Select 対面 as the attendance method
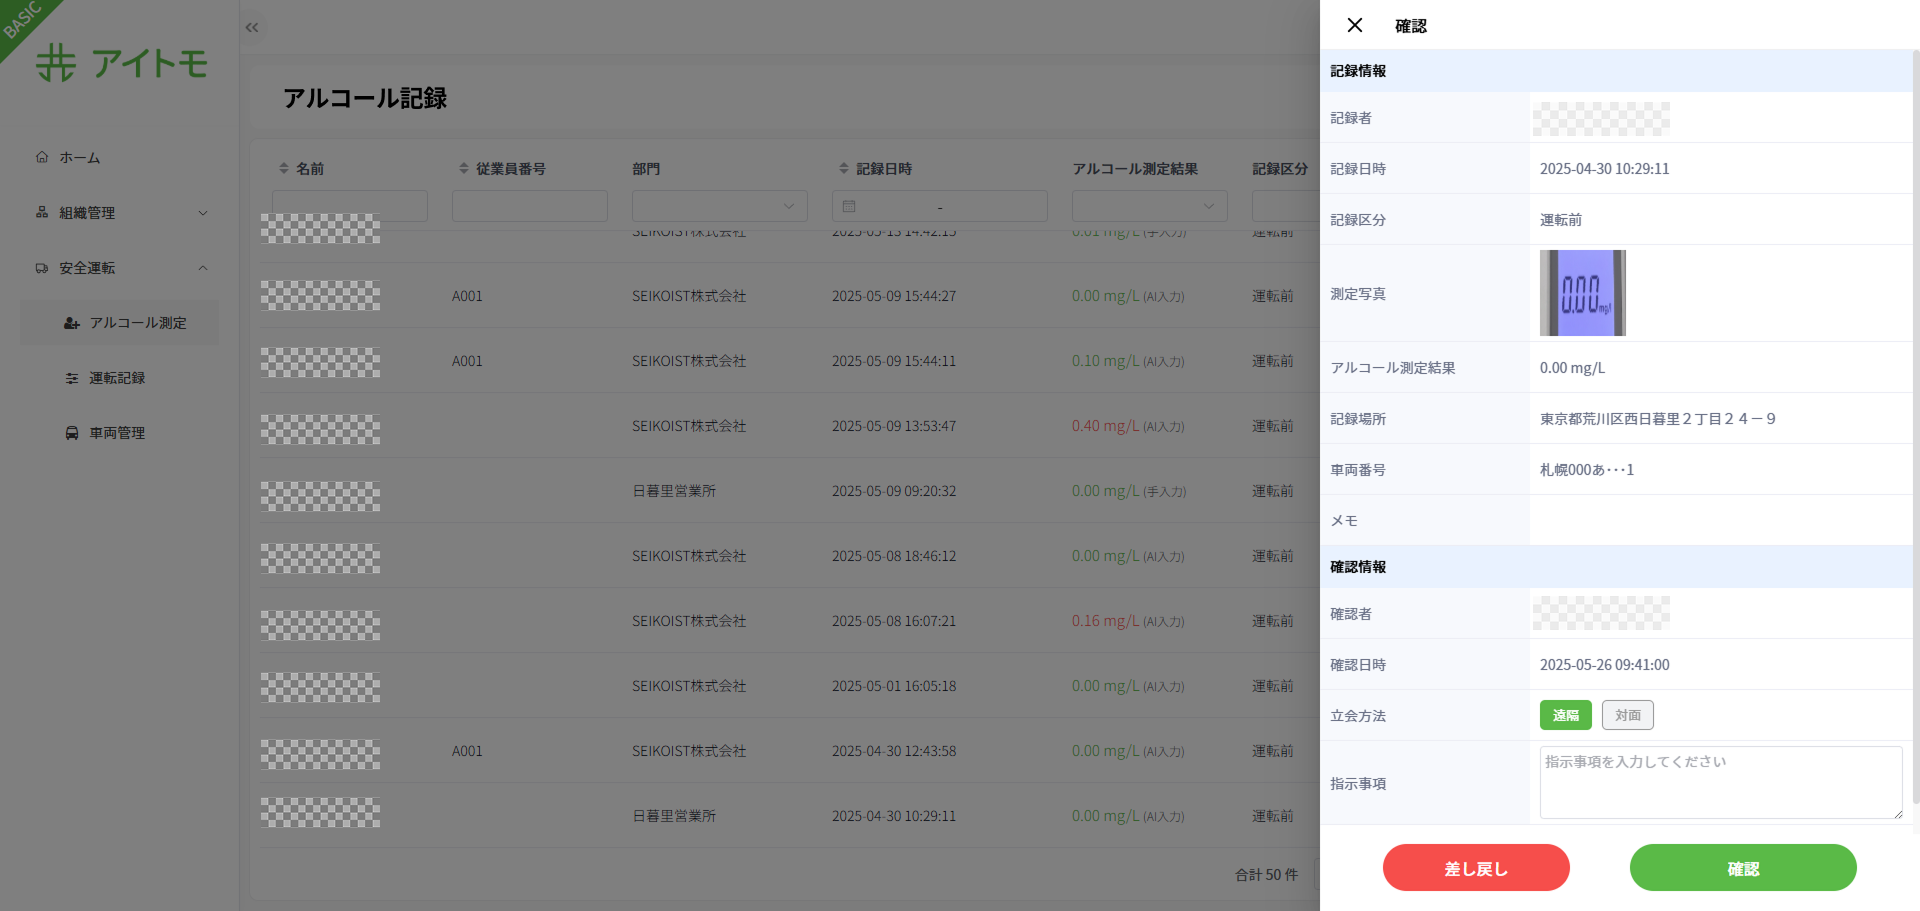The image size is (1920, 911). click(x=1627, y=715)
